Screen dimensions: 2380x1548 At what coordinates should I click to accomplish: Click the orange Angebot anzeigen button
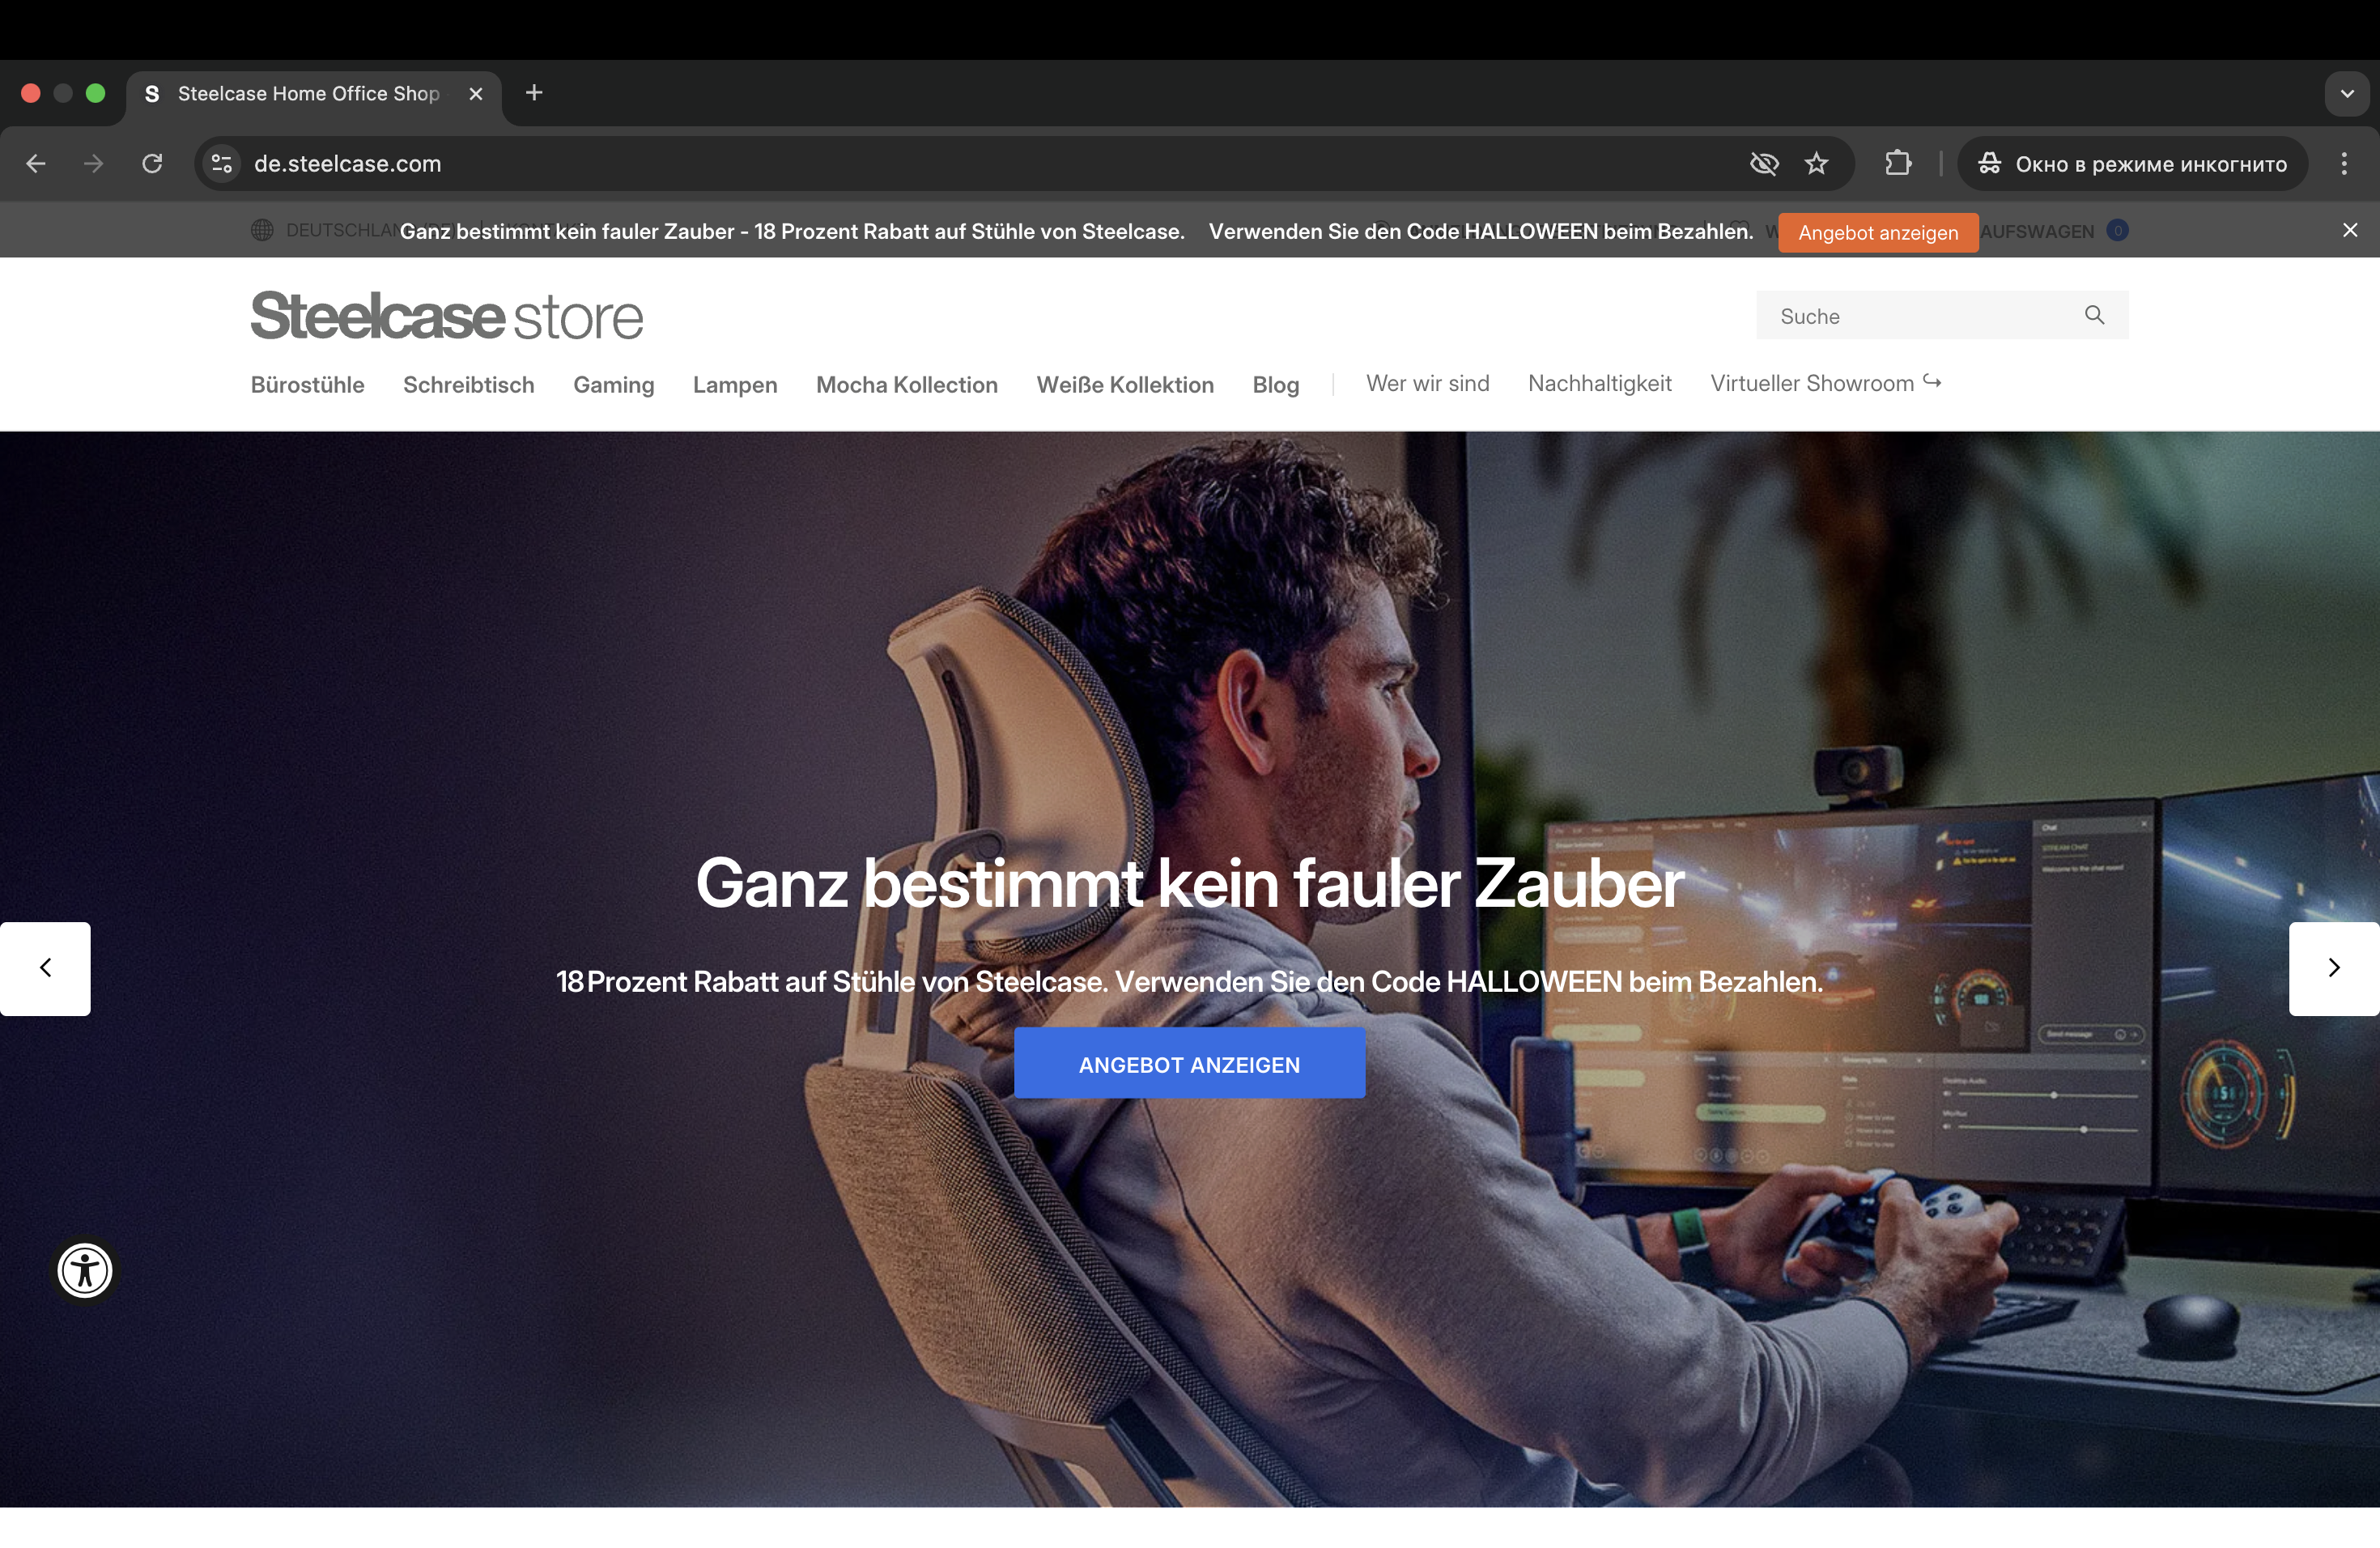1877,232
